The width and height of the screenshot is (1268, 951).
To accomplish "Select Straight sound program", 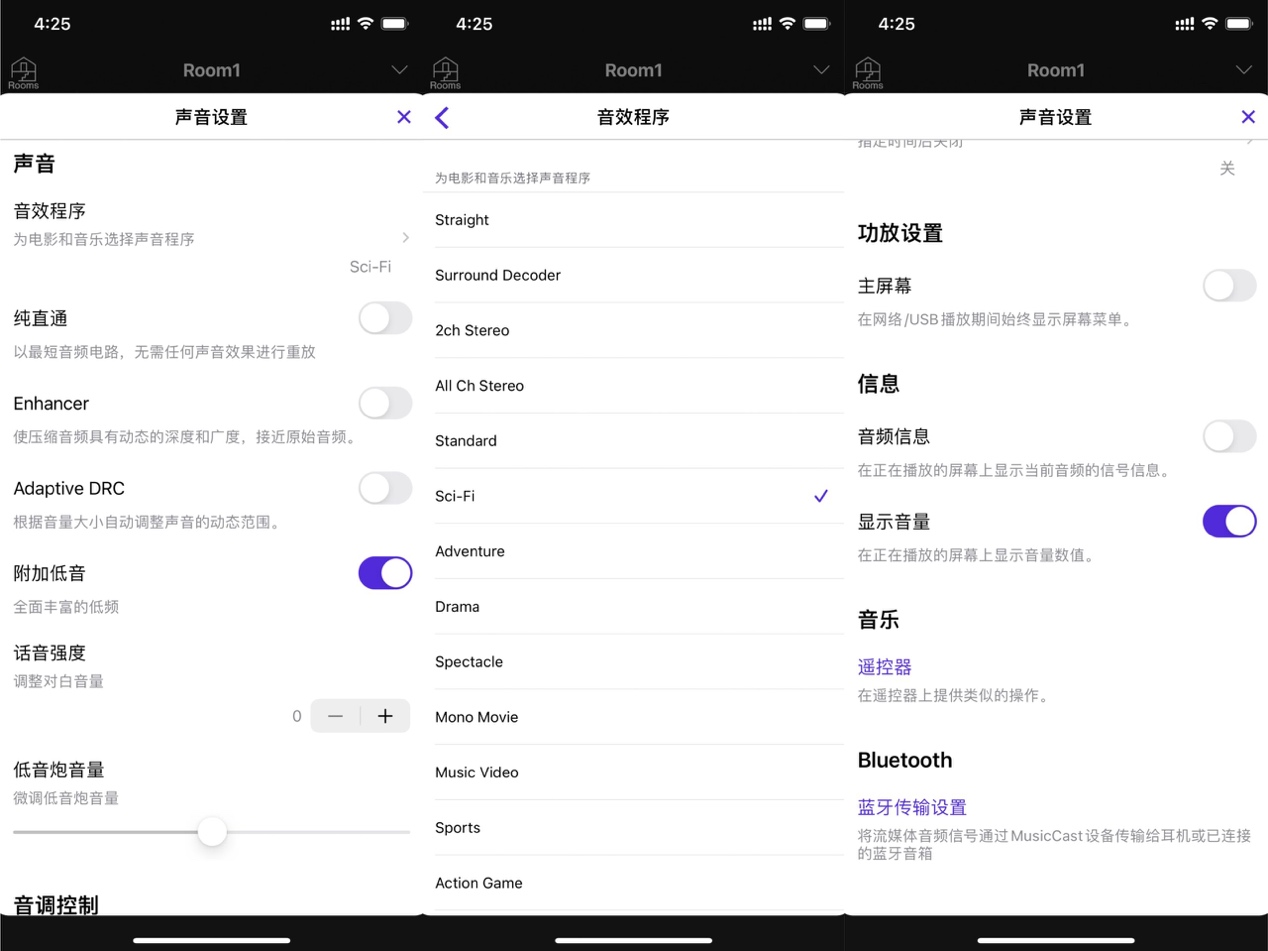I will (x=633, y=220).
